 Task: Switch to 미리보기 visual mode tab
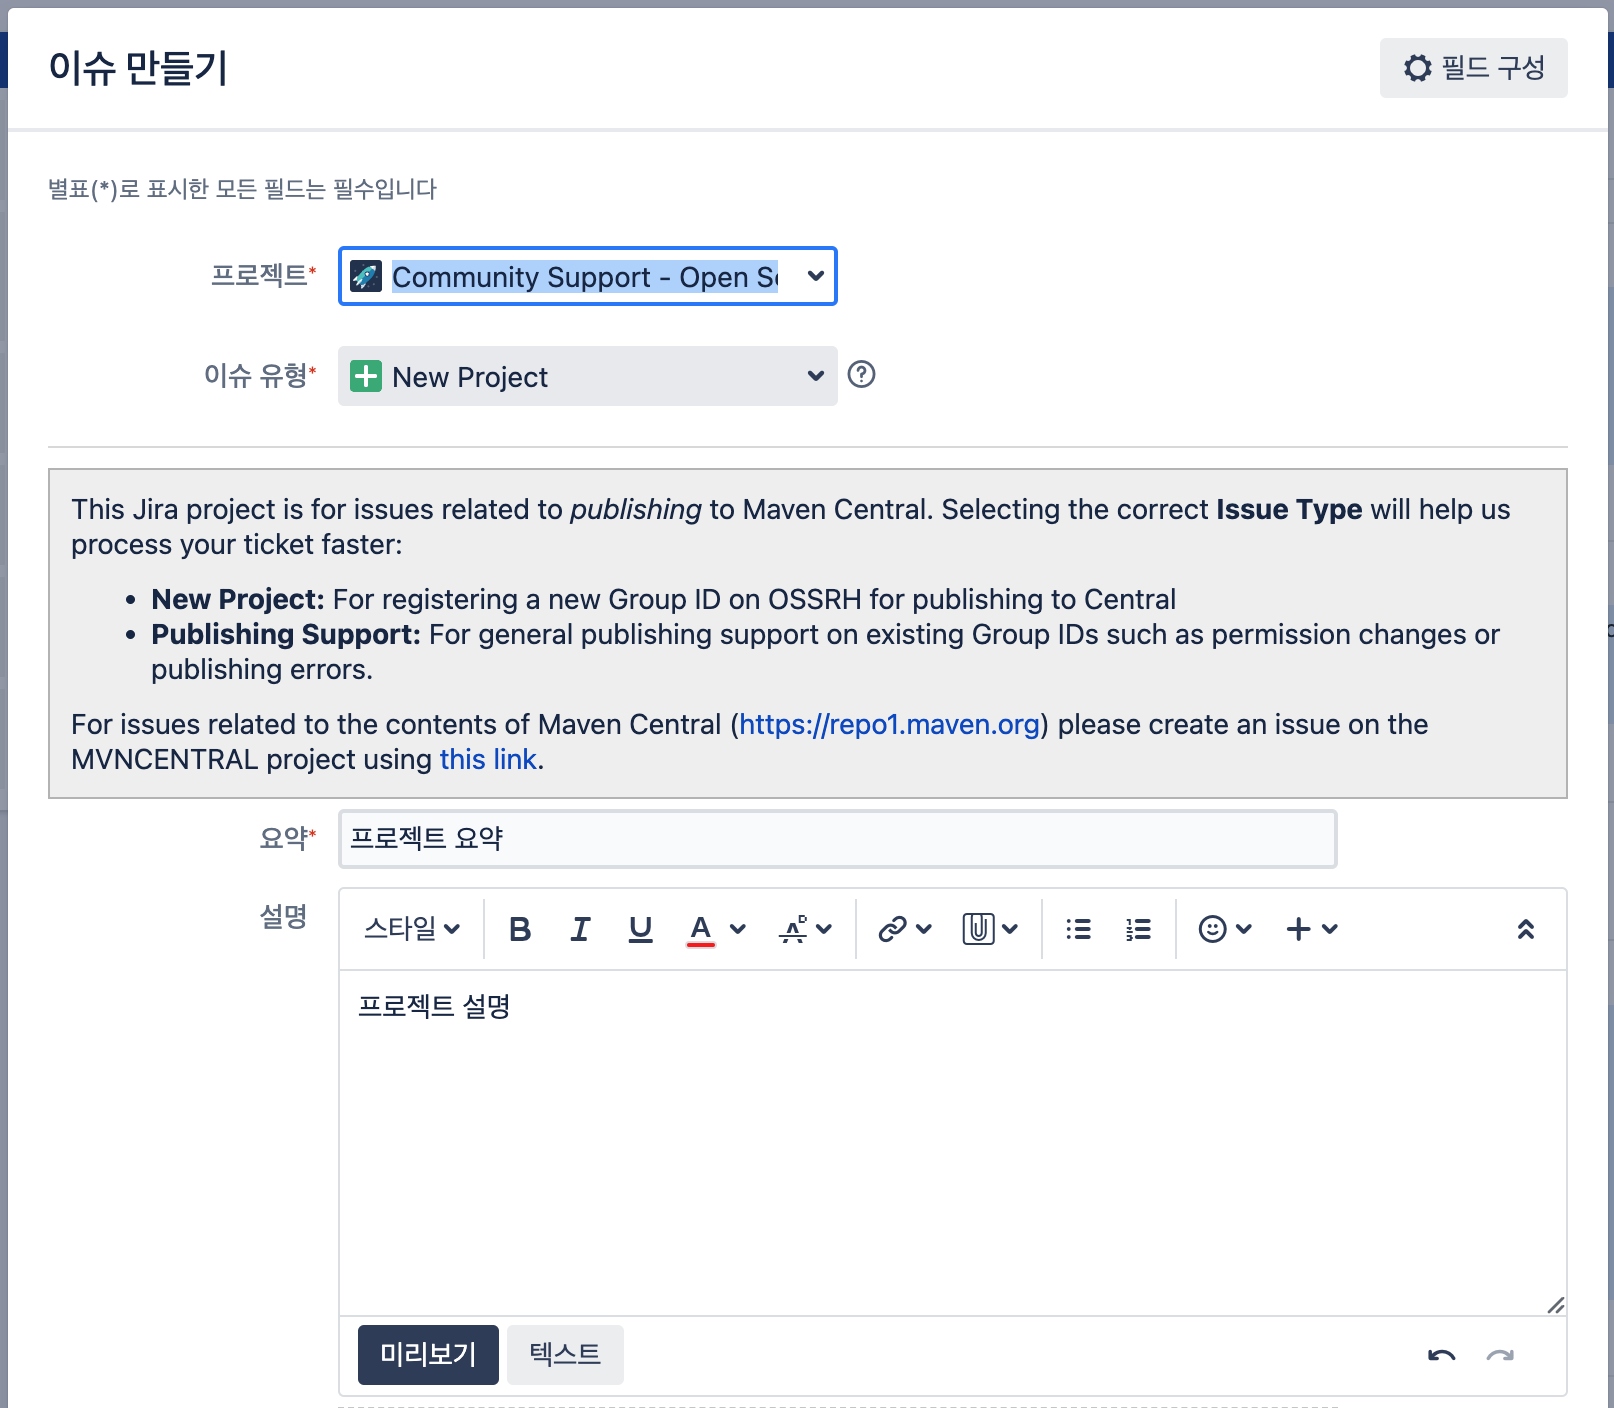pyautogui.click(x=428, y=1355)
